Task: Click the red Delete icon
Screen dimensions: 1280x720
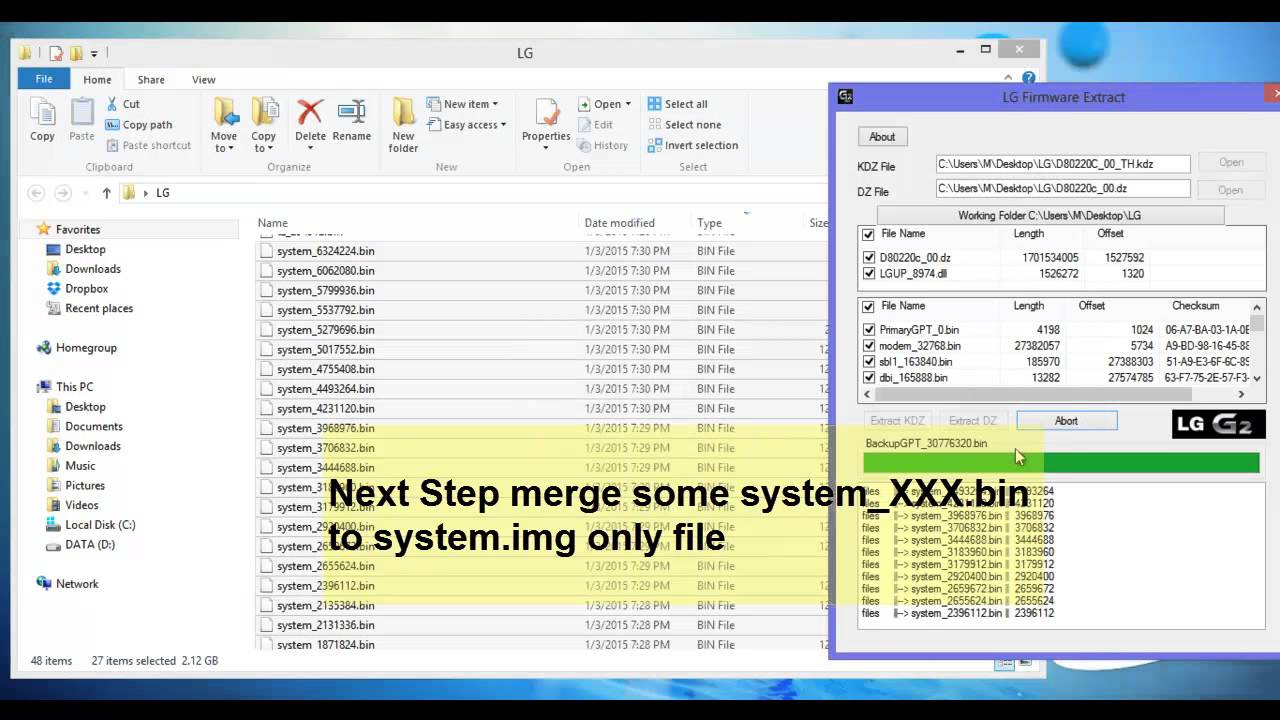Action: tap(310, 111)
